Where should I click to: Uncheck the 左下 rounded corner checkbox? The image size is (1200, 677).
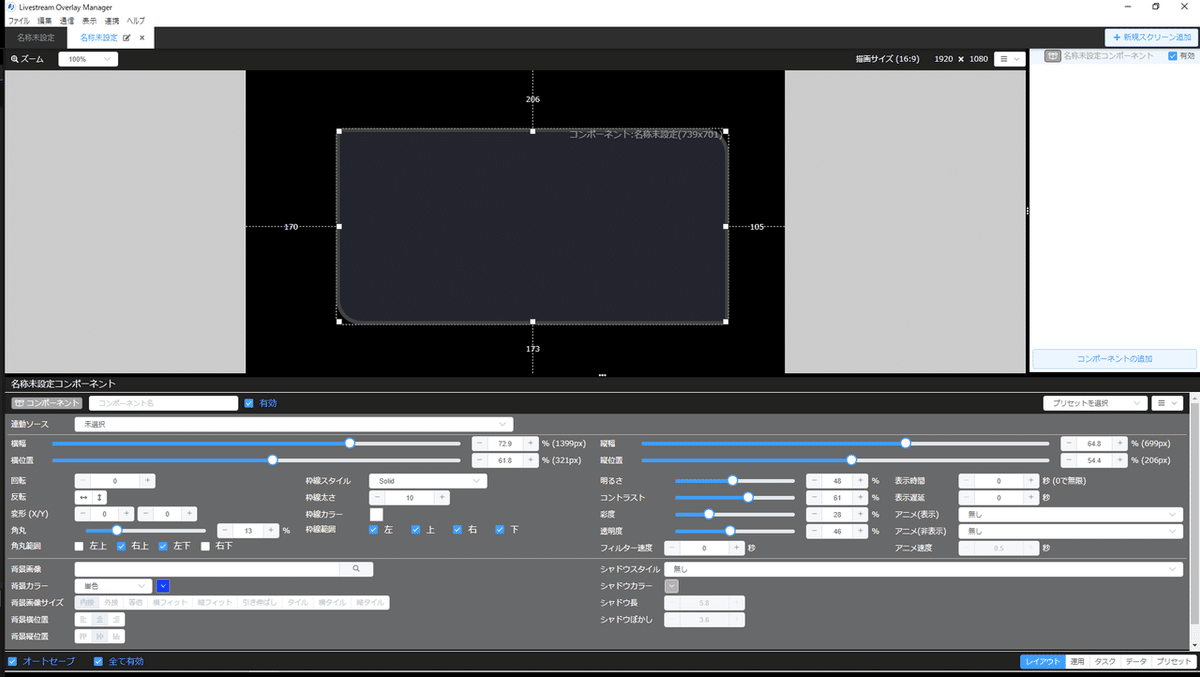click(x=163, y=546)
